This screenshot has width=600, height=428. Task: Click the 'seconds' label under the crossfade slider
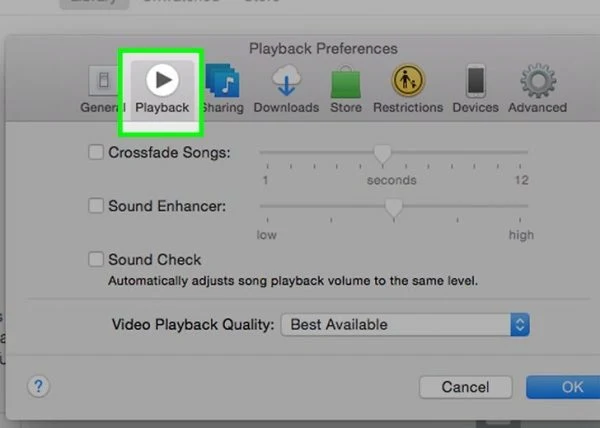pyautogui.click(x=391, y=180)
